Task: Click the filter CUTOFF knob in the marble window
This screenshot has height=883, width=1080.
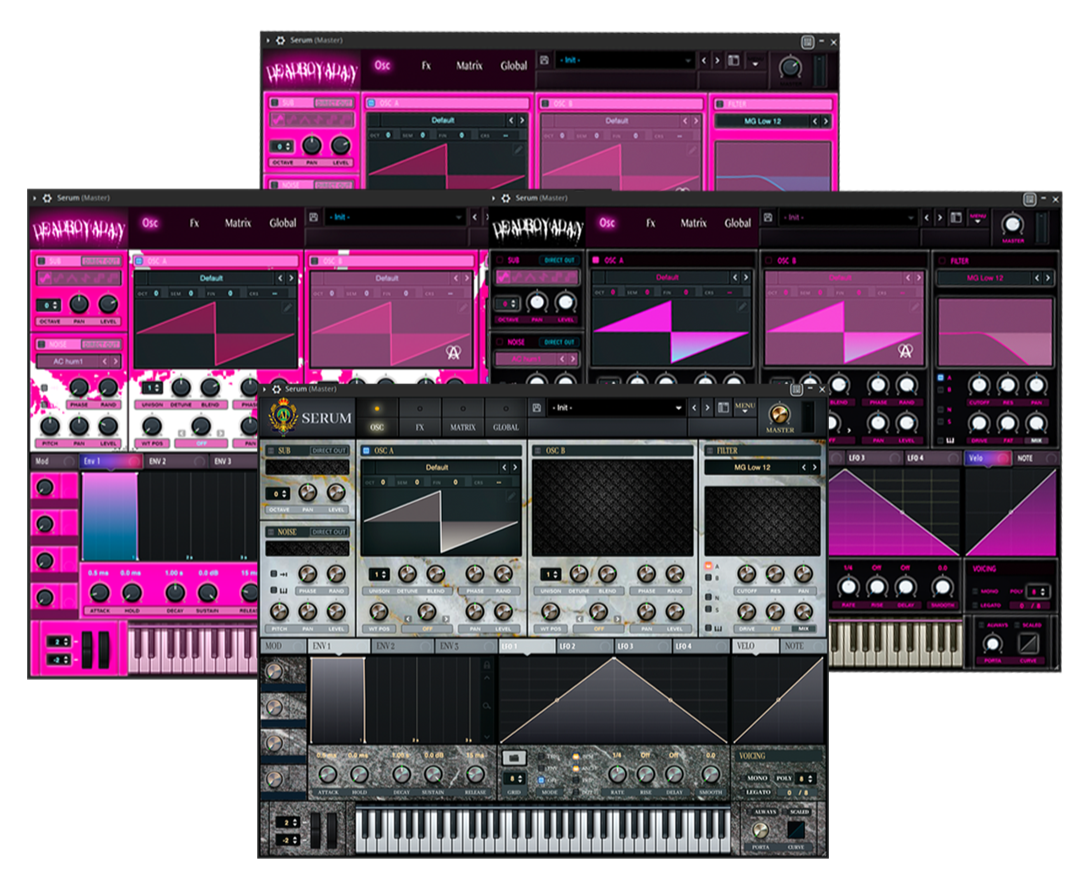Action: 747,573
